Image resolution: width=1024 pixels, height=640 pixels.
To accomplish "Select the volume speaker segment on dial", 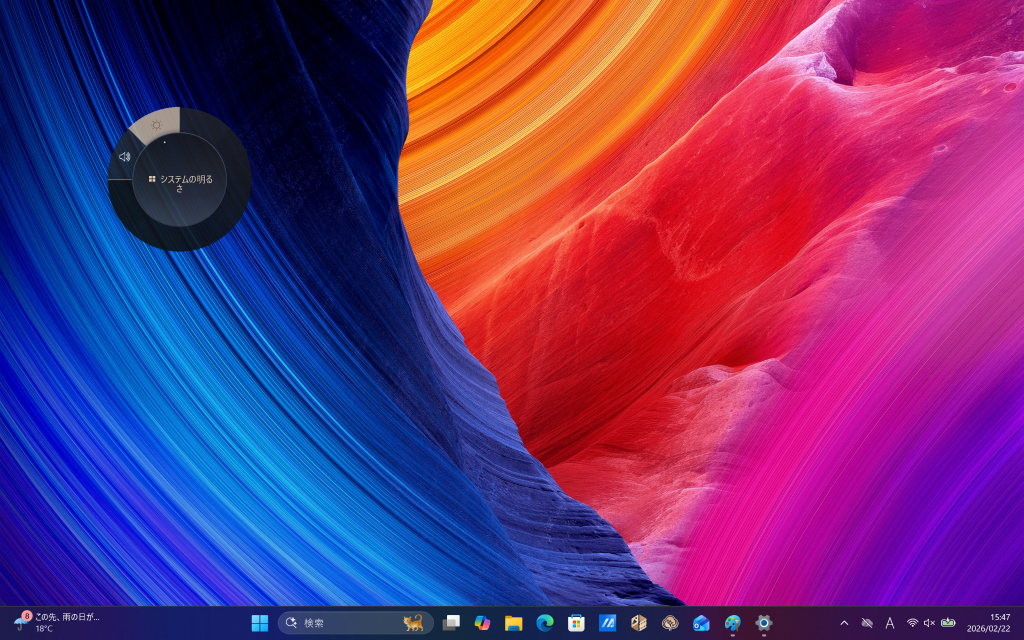I will (x=125, y=157).
